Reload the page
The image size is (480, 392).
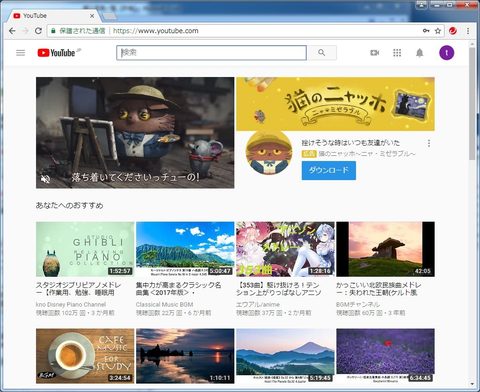point(38,31)
